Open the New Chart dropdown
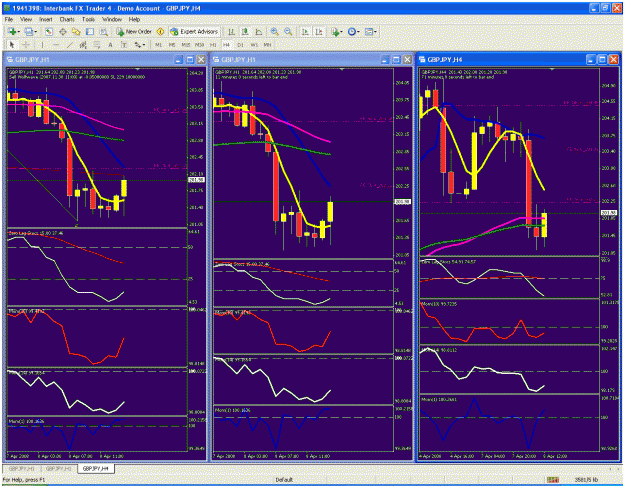 click(14, 31)
